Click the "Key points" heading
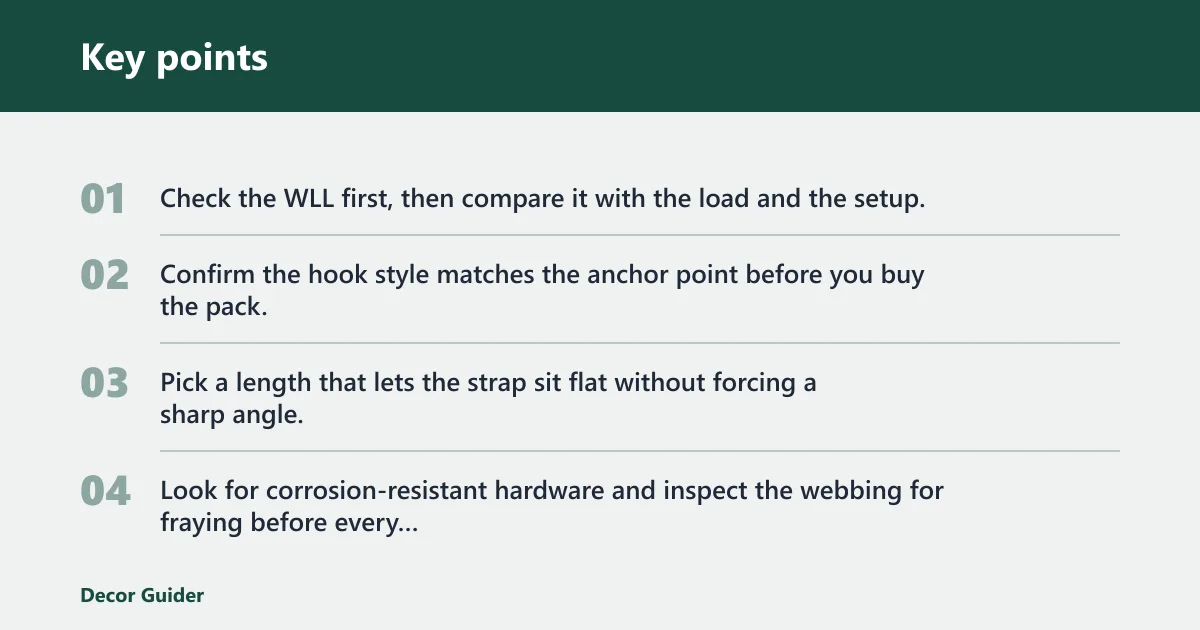The width and height of the screenshot is (1200, 630). (x=174, y=57)
